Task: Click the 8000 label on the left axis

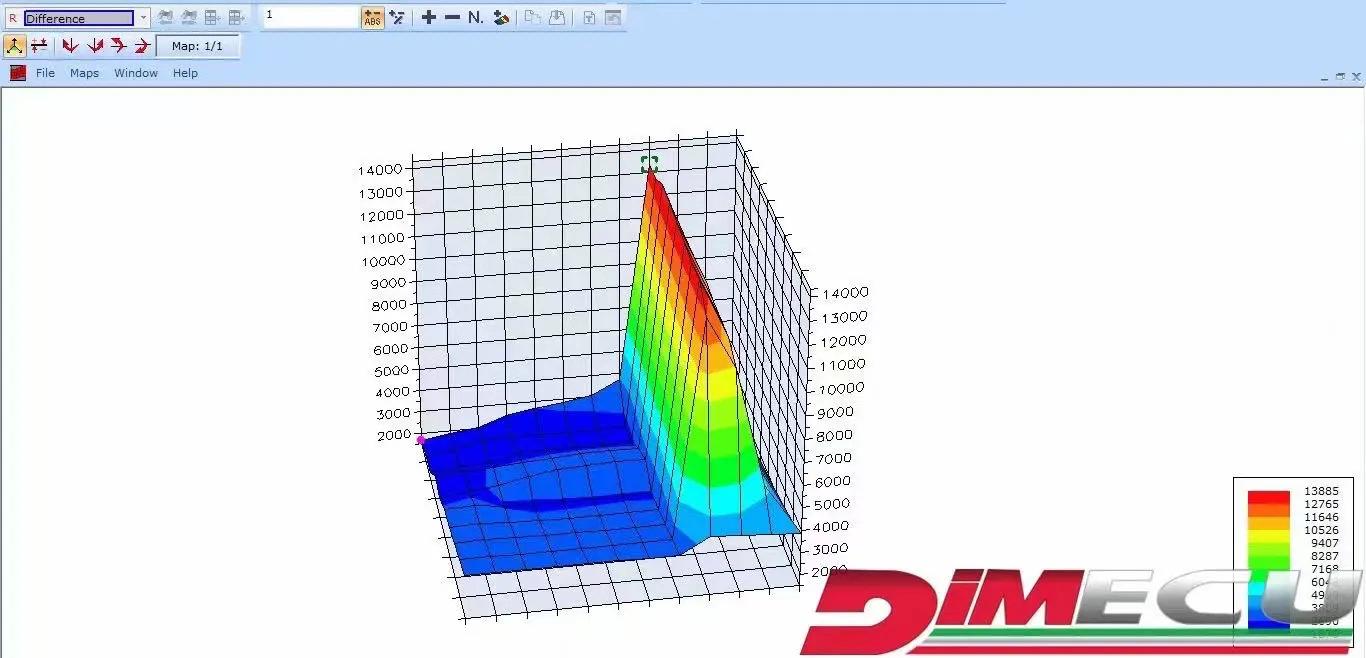Action: coord(390,304)
